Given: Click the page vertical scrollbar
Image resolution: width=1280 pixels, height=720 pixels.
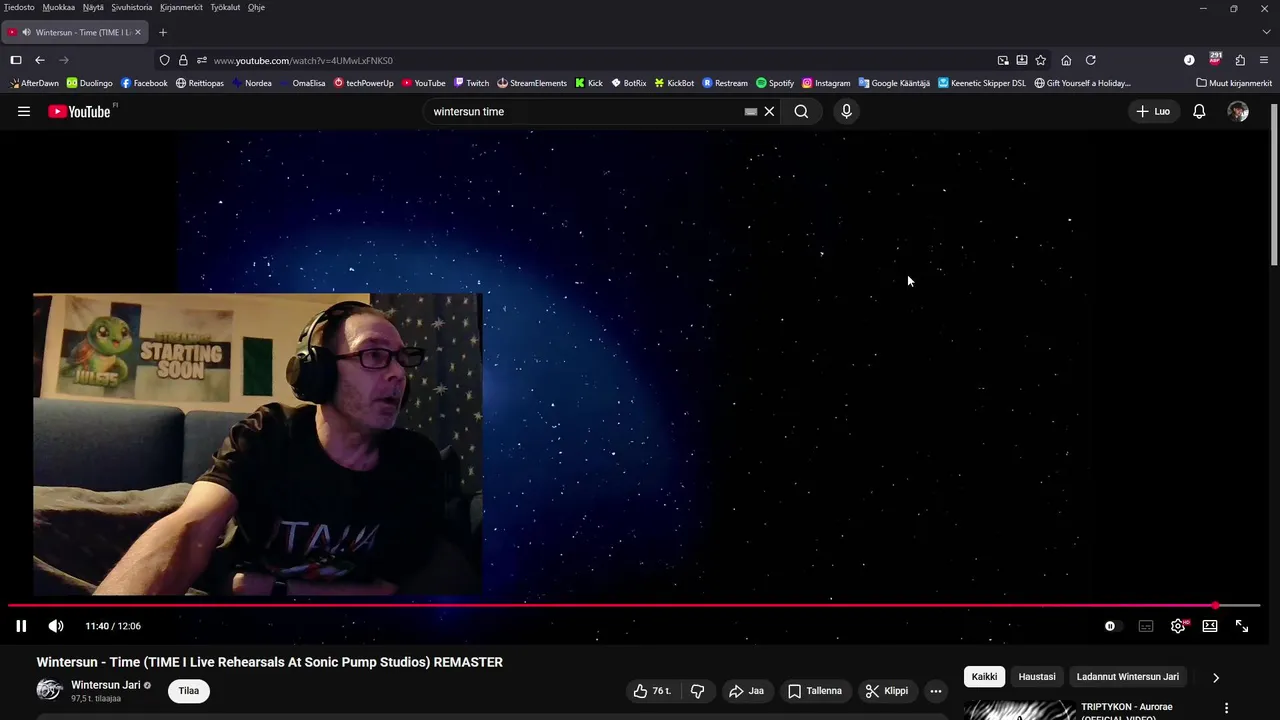Looking at the screenshot, I should coord(1274,185).
